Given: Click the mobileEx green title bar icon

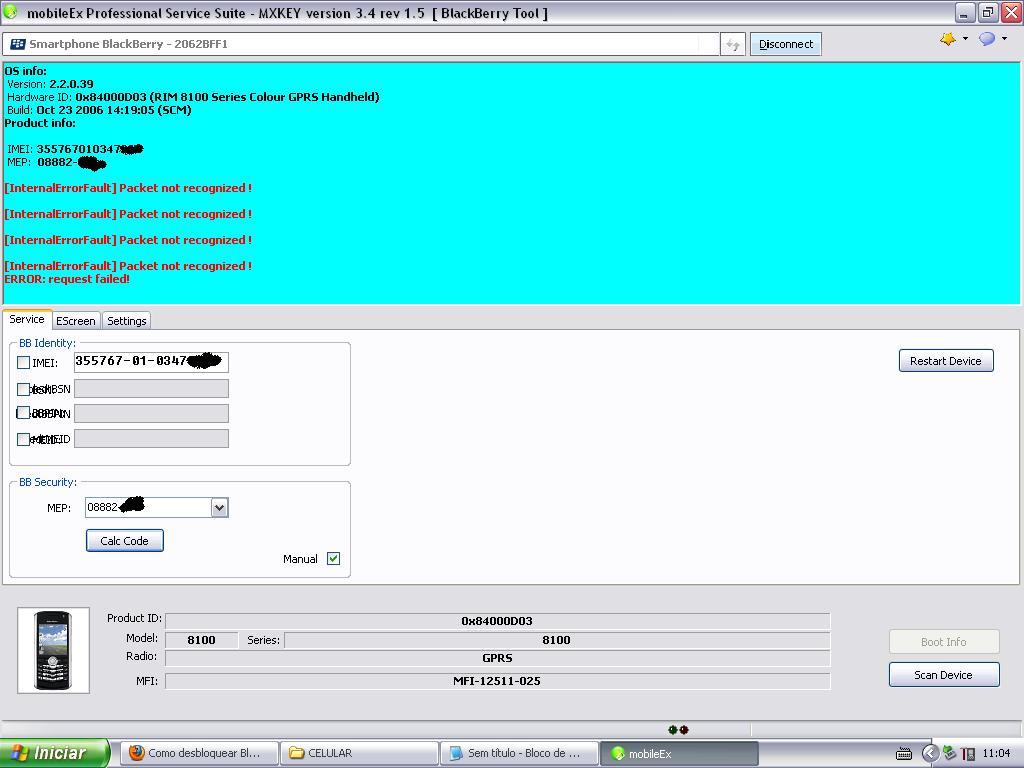Looking at the screenshot, I should 10,12.
